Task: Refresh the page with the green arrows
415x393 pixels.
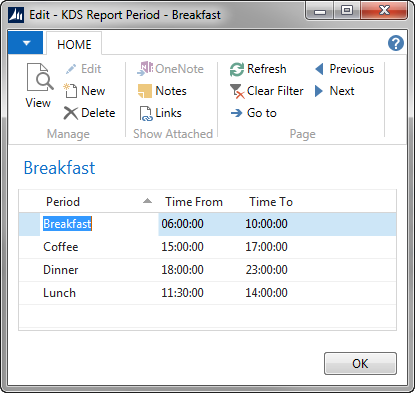Action: pyautogui.click(x=237, y=69)
